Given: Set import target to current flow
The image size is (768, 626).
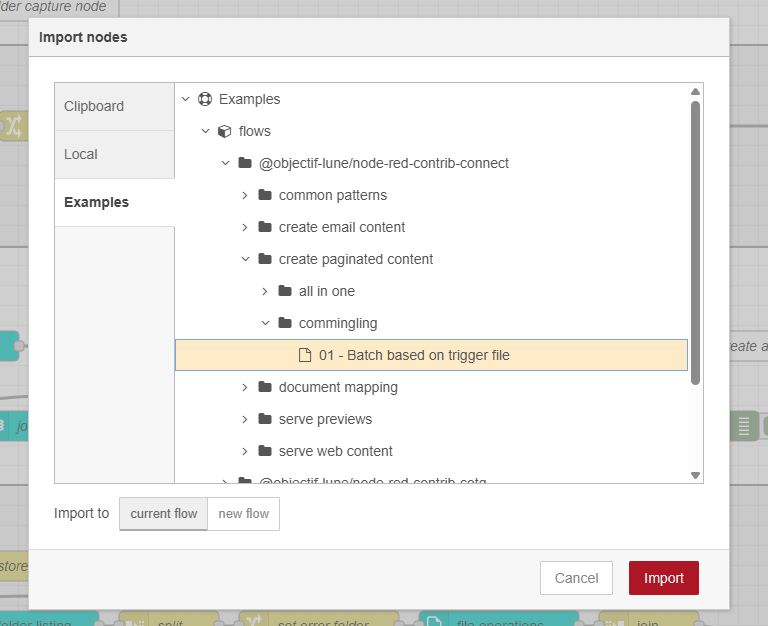Looking at the screenshot, I should (x=164, y=513).
